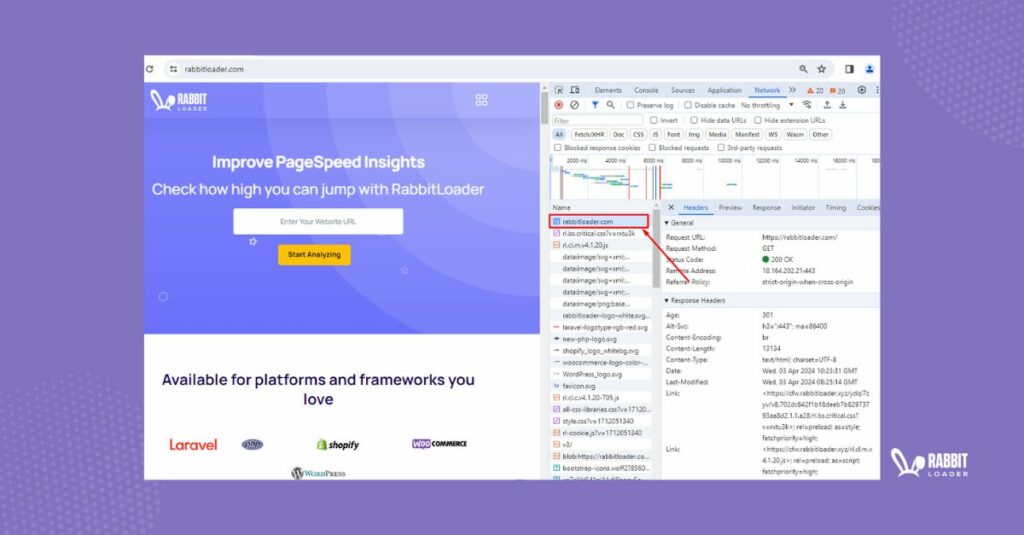Open the Preview tab of request
This screenshot has height=535, width=1024.
coord(730,208)
